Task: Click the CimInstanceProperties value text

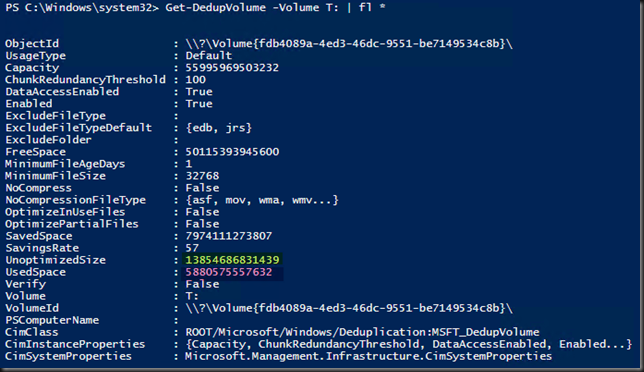Action: (x=409, y=344)
